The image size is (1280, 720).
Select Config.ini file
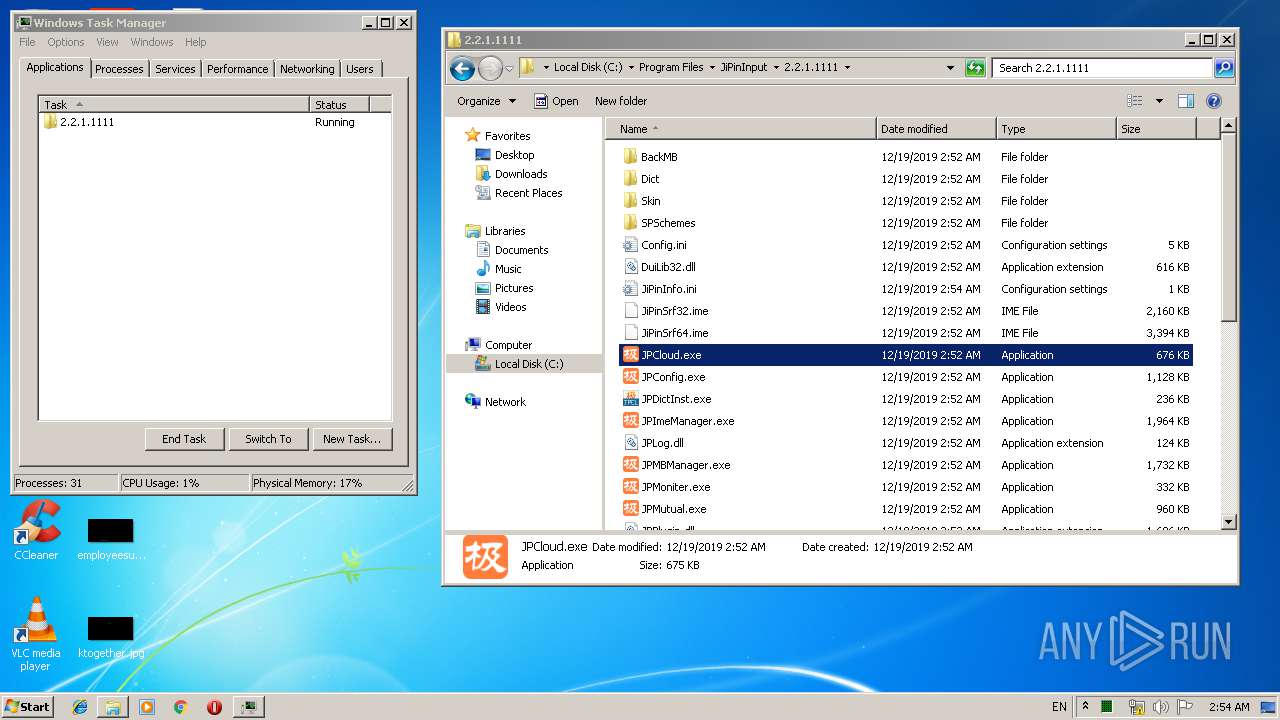[x=663, y=245]
